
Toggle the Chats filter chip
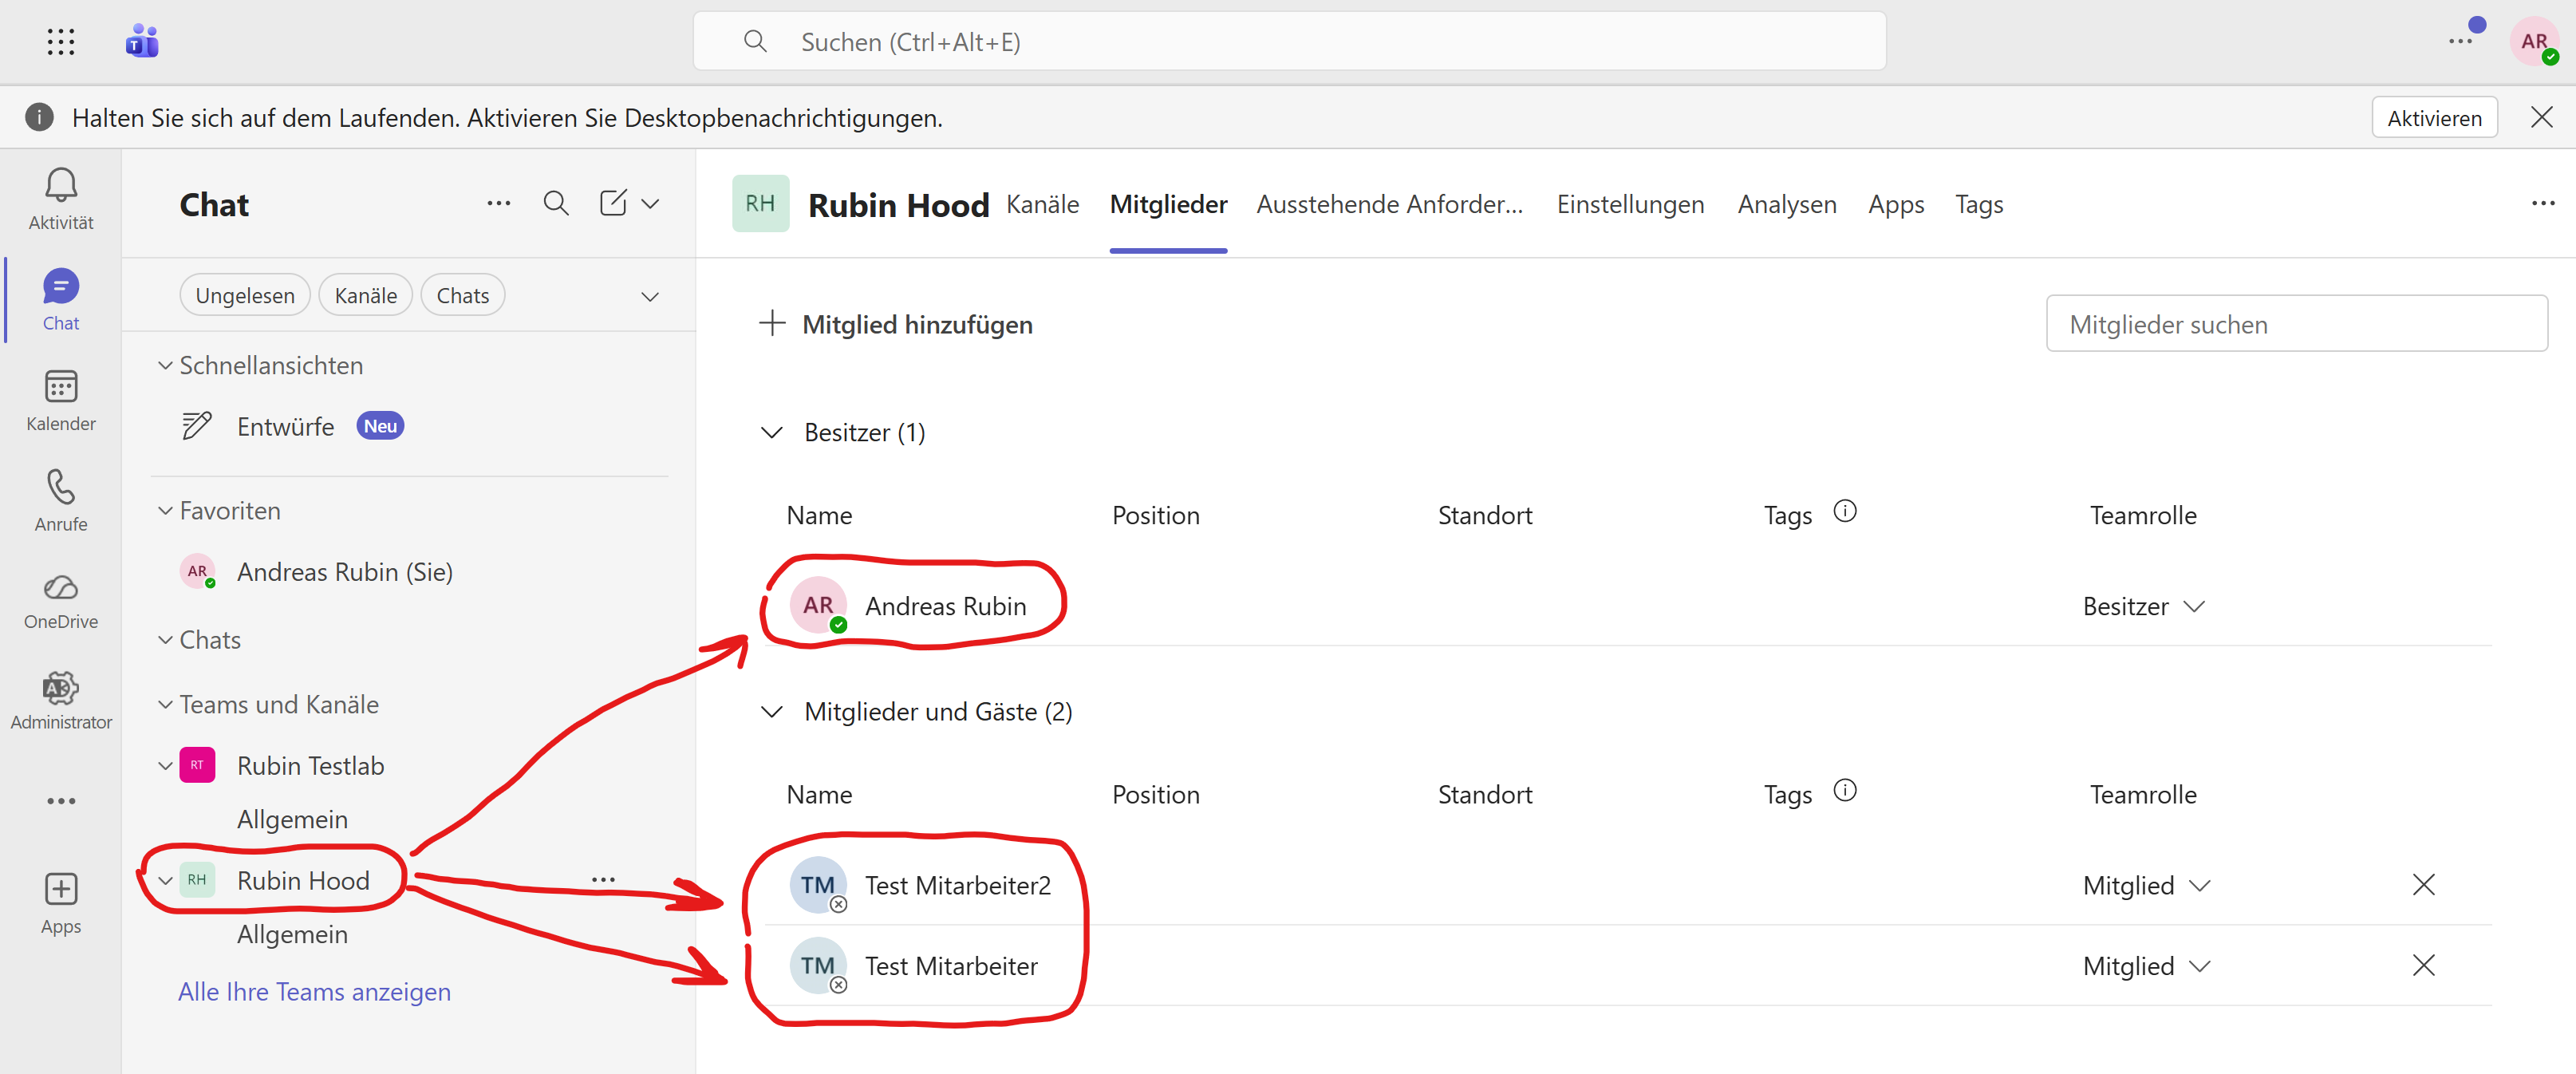click(462, 296)
